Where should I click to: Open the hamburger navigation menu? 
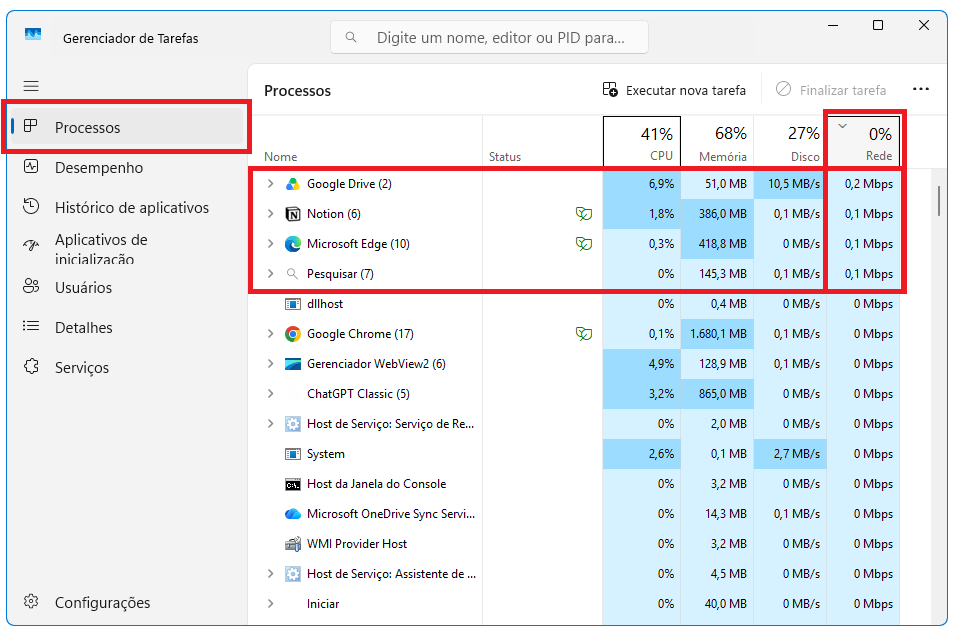31,86
